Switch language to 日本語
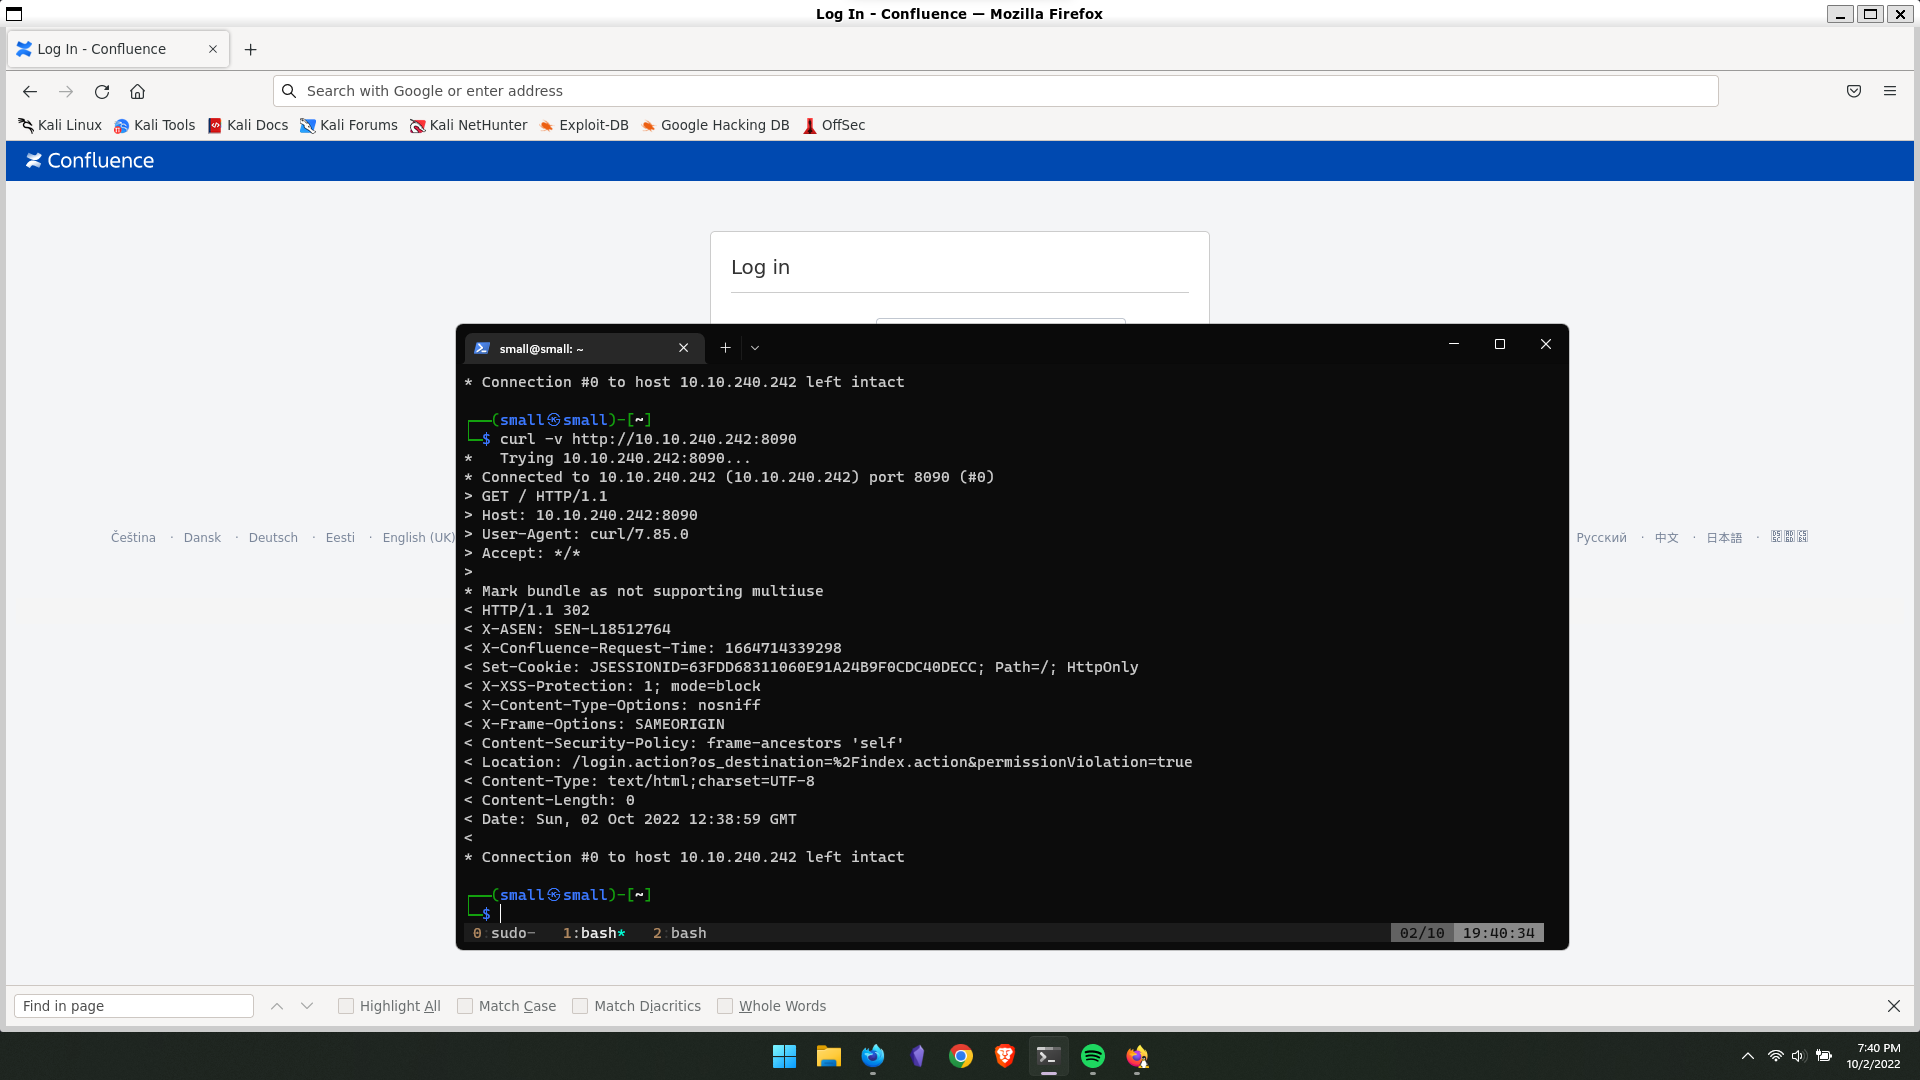Screen dimensions: 1920x1080 pos(1724,538)
